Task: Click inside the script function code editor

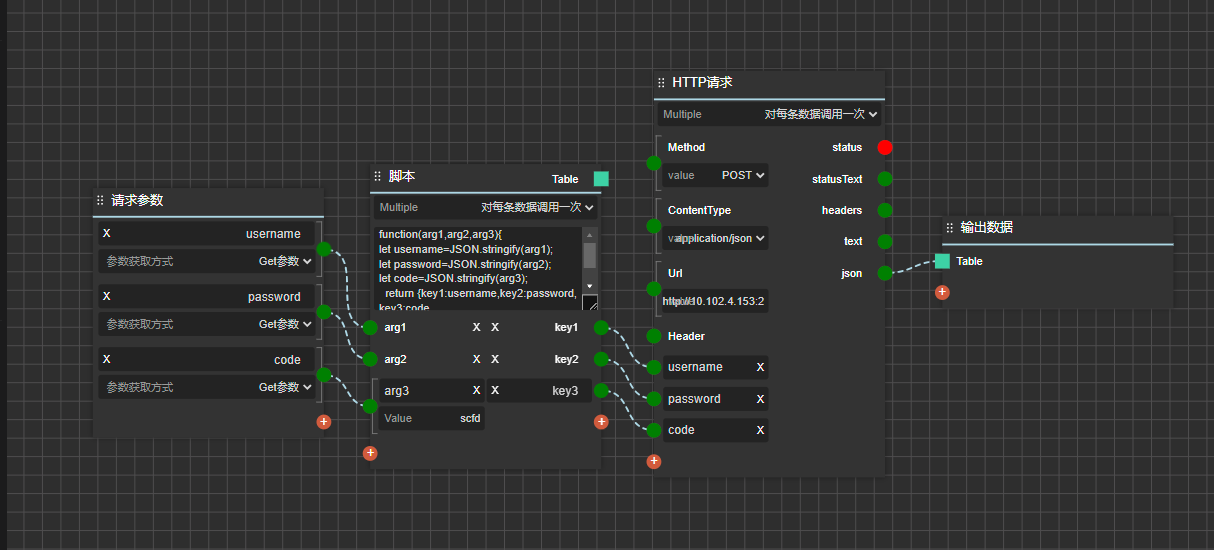Action: coord(475,270)
